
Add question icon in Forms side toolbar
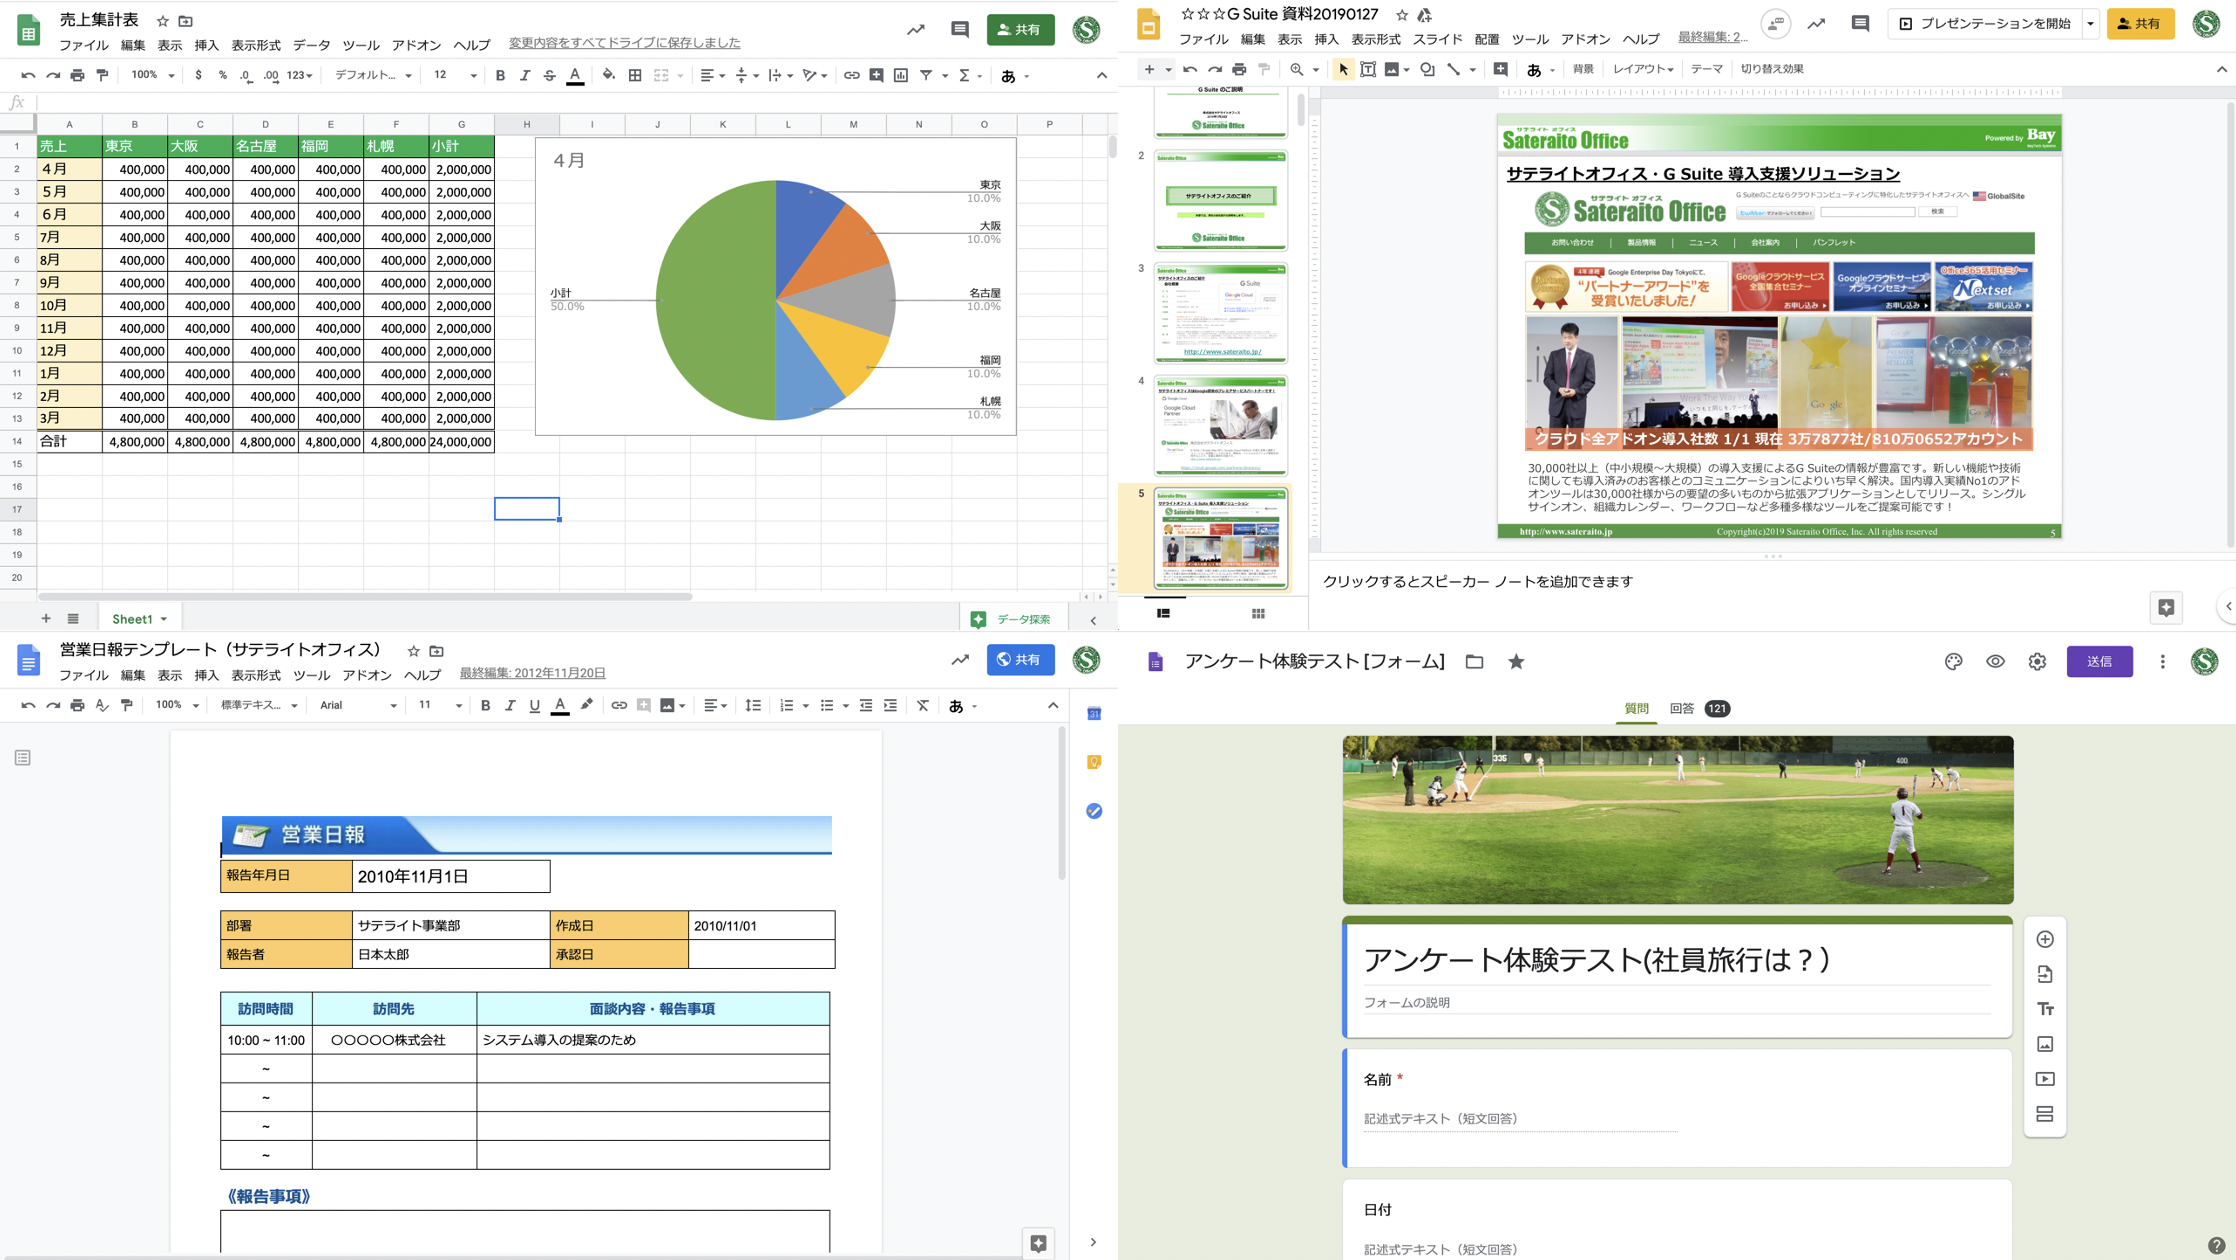point(2045,939)
